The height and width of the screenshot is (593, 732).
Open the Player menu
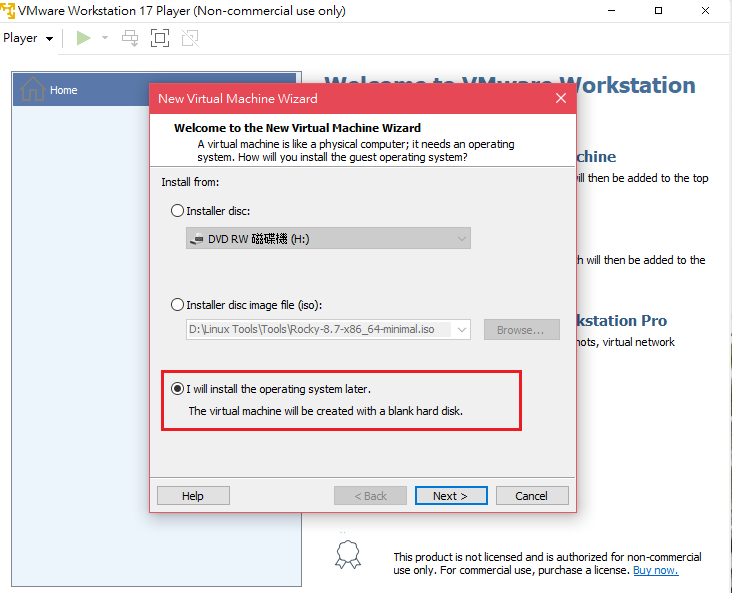click(28, 38)
